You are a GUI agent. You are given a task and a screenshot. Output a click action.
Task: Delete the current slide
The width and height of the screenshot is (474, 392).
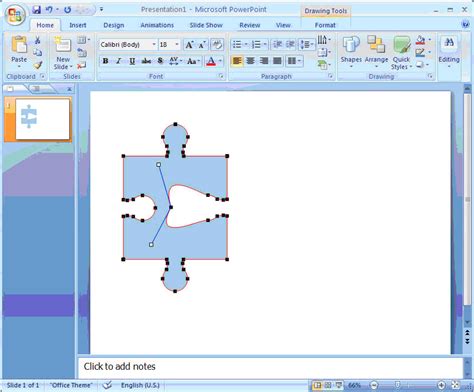[82, 65]
